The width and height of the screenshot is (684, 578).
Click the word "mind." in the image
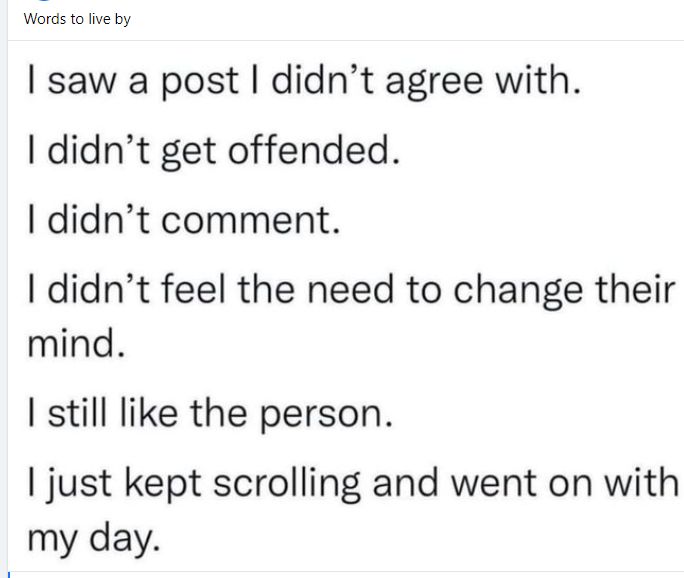pos(77,345)
